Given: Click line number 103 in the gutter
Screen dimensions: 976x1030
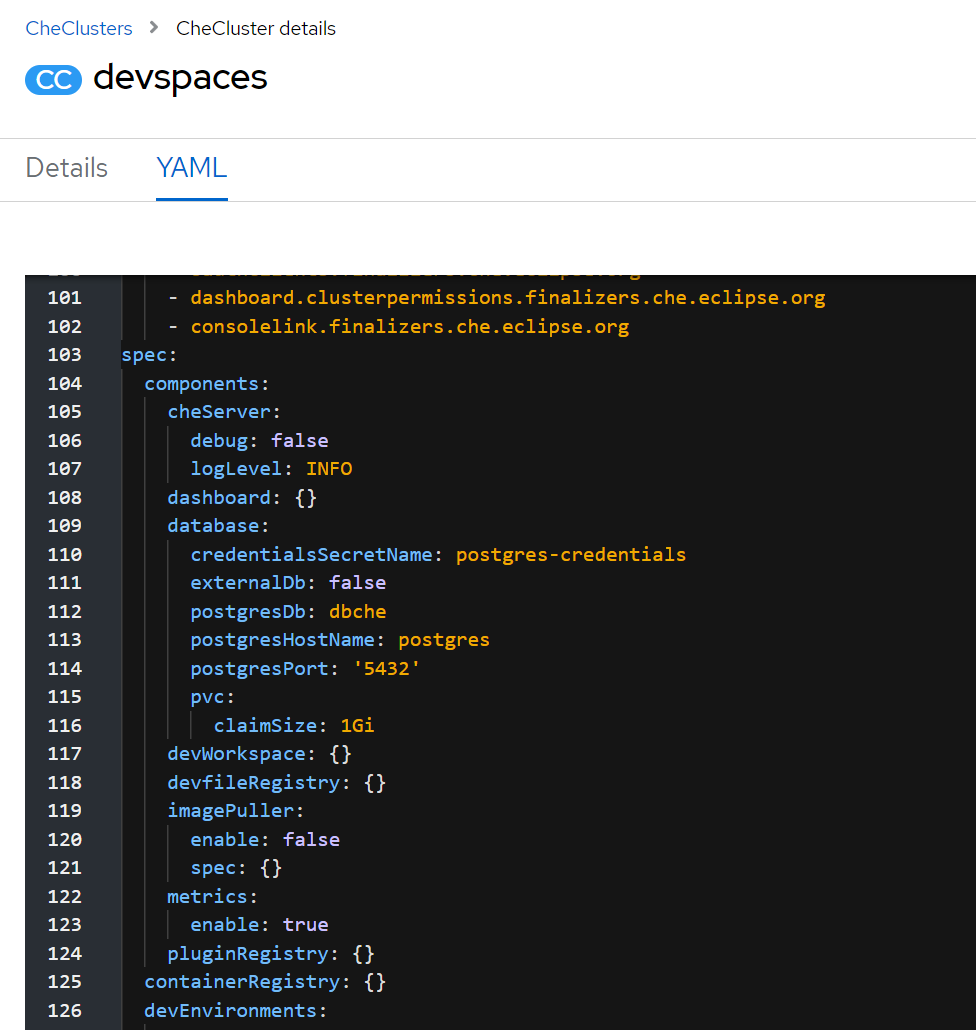Looking at the screenshot, I should pyautogui.click(x=65, y=355).
